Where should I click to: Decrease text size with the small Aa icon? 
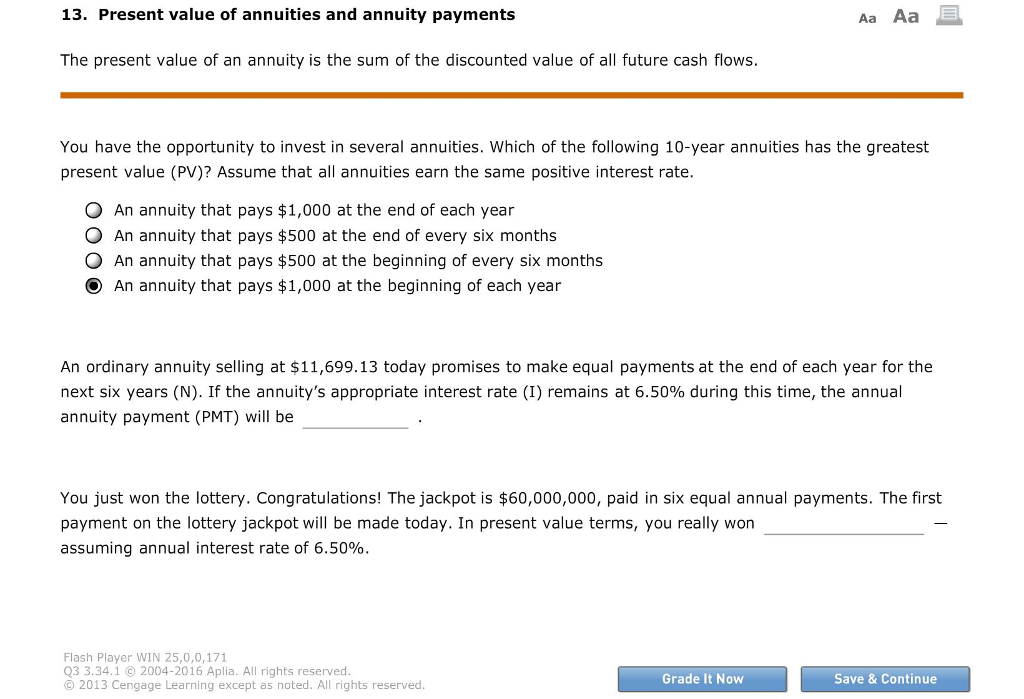(x=866, y=17)
